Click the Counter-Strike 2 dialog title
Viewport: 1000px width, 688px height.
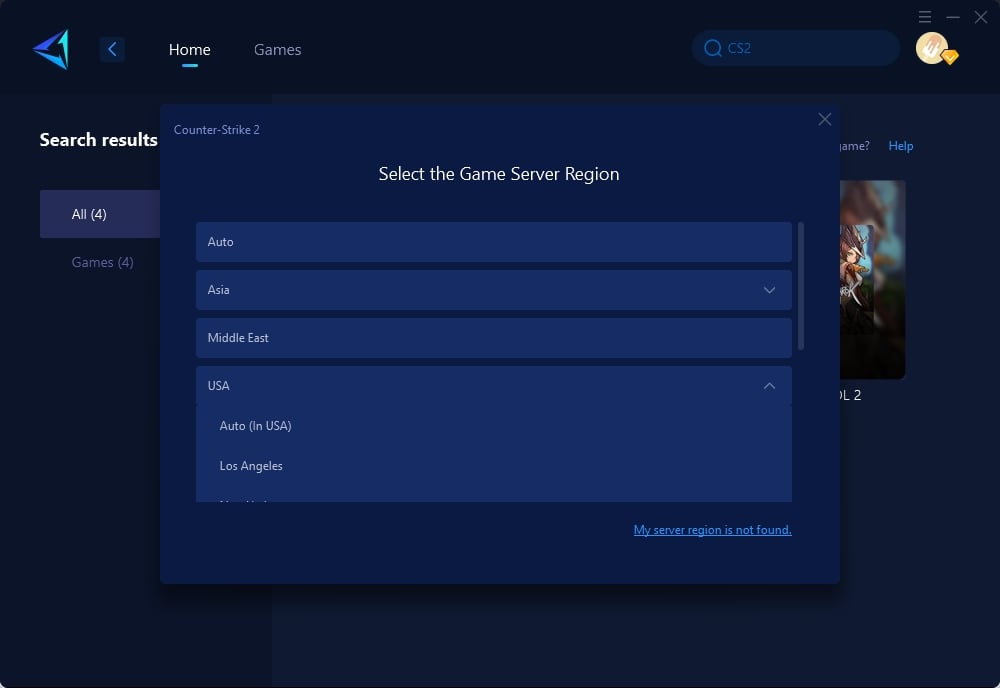217,130
